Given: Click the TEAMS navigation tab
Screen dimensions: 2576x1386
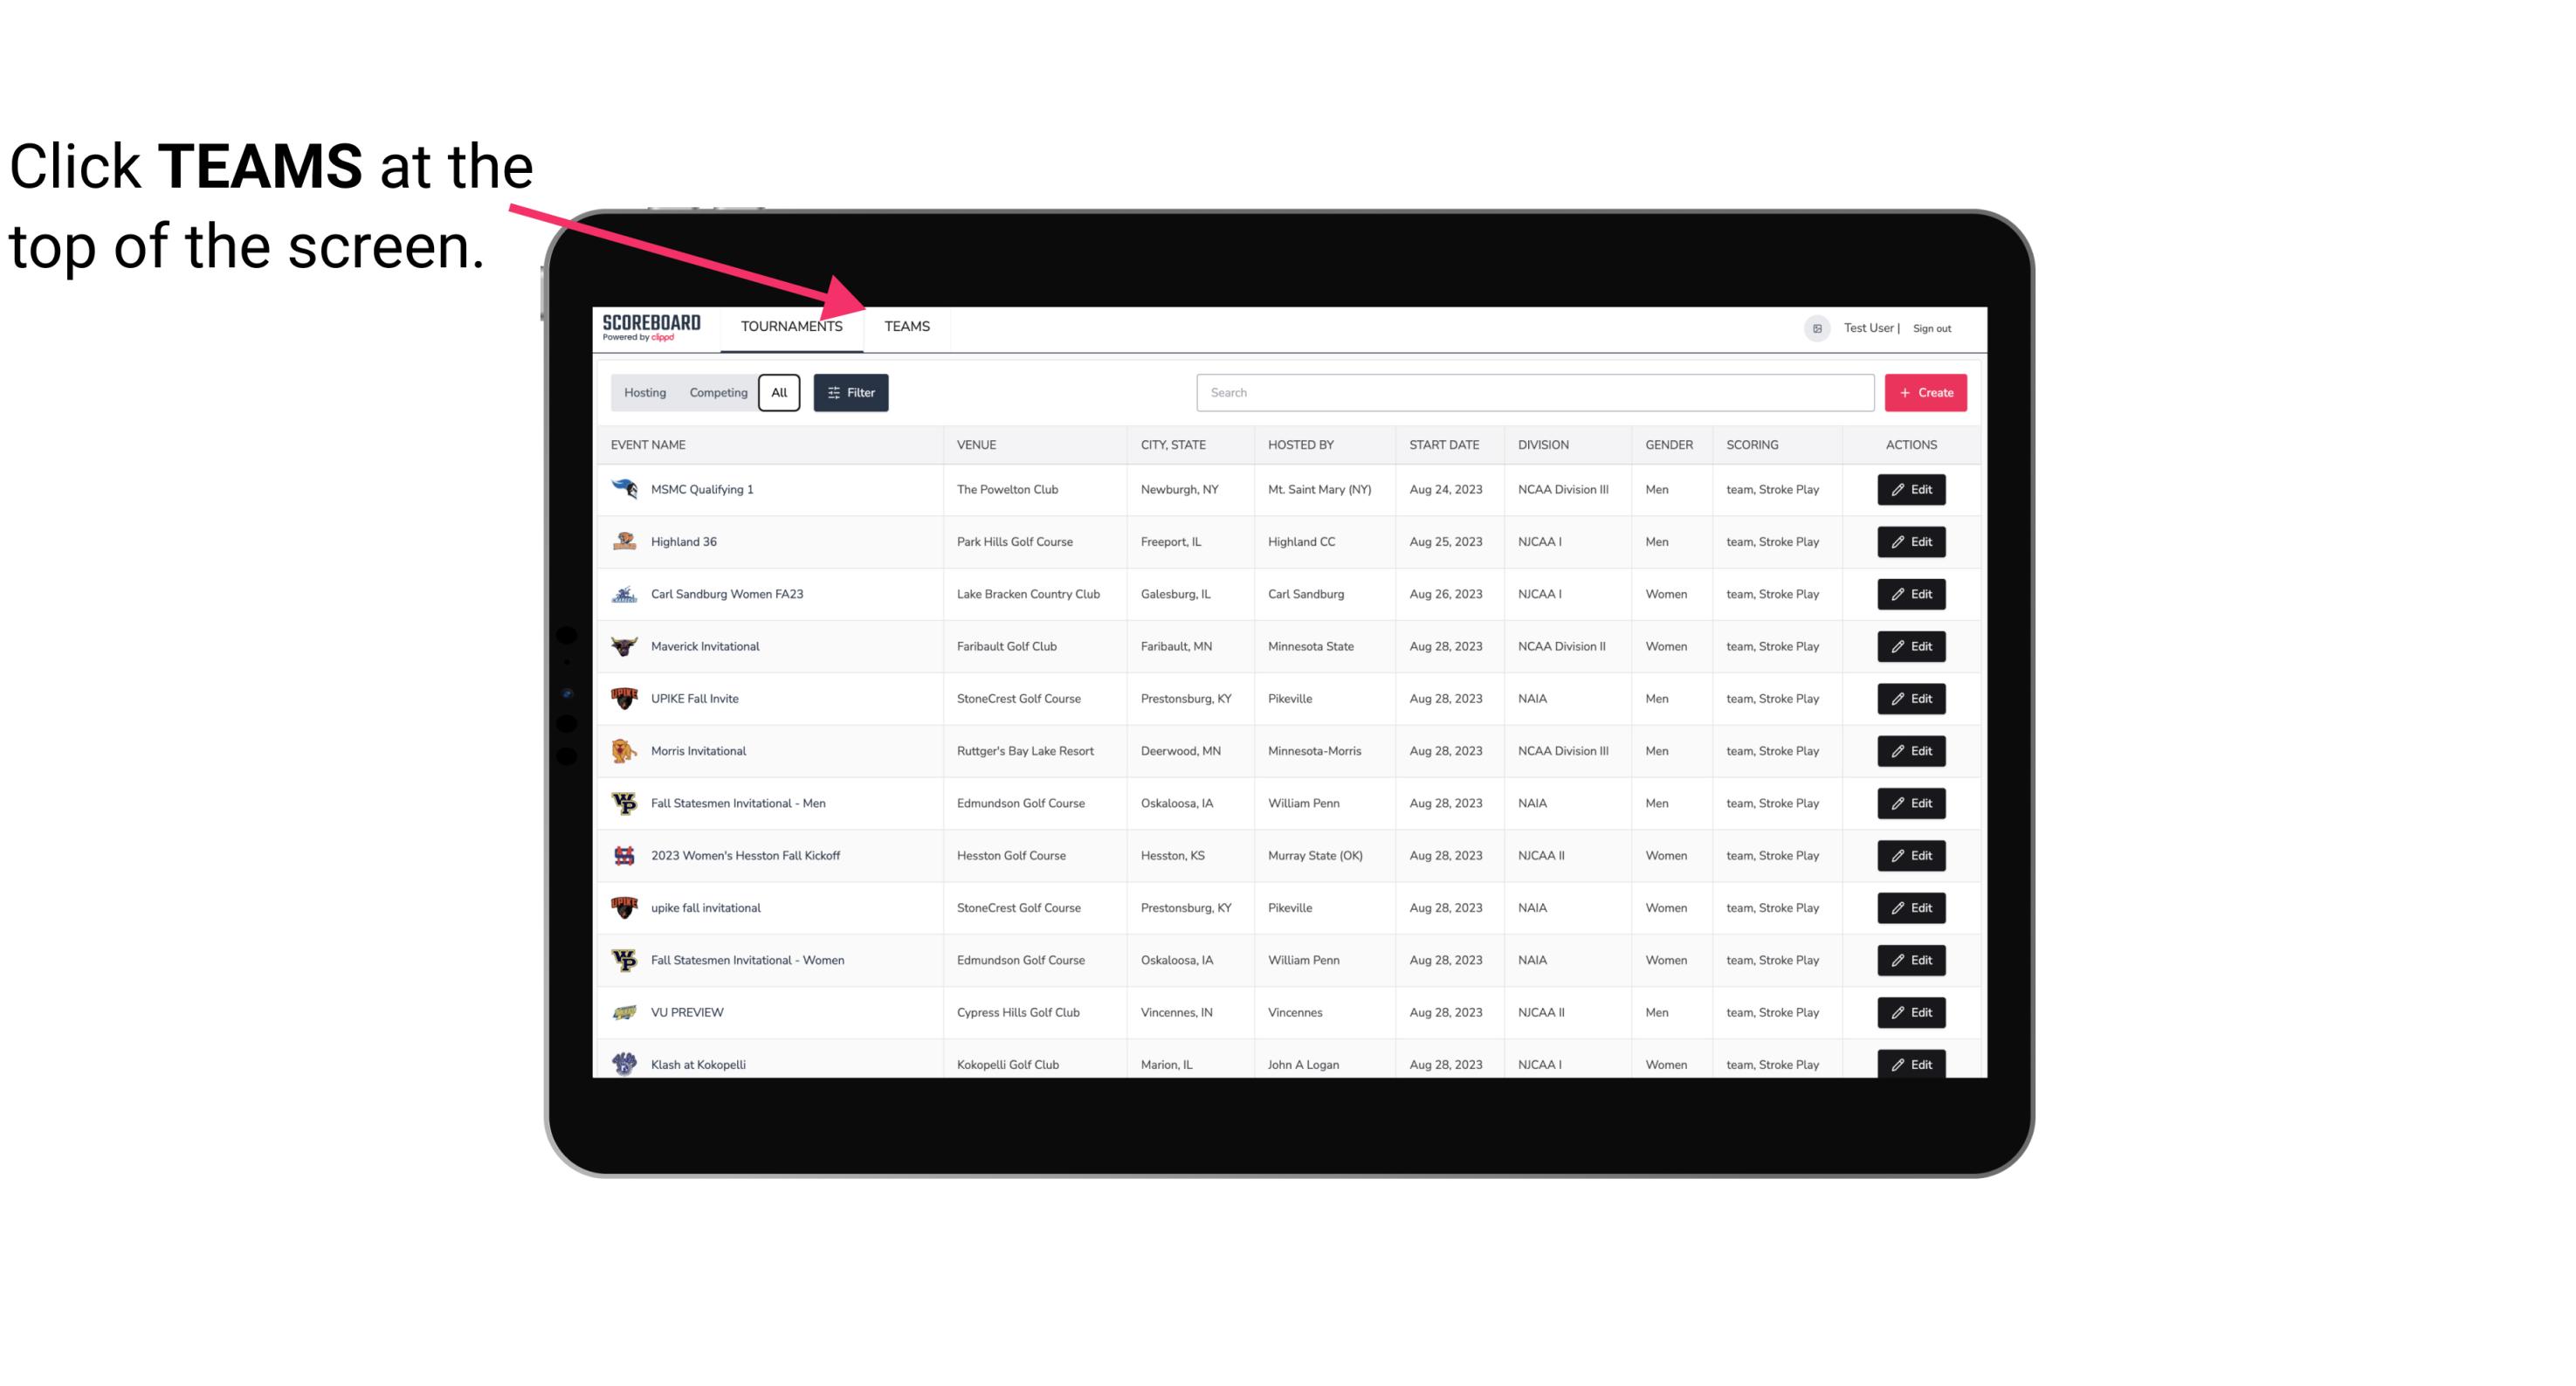Looking at the screenshot, I should point(906,326).
